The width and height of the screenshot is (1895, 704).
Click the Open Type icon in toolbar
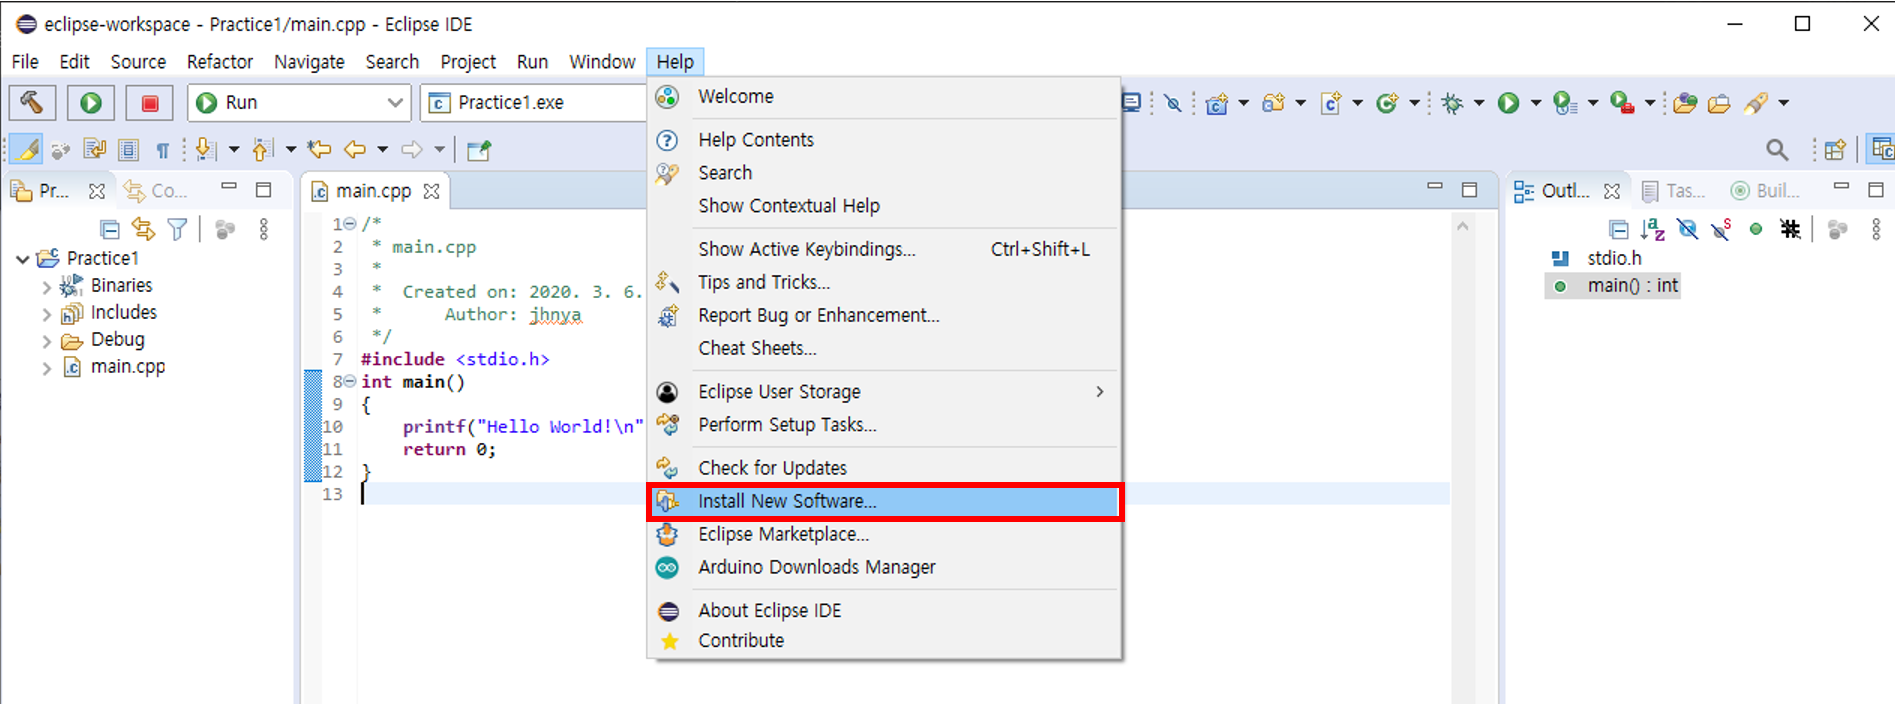point(1685,103)
